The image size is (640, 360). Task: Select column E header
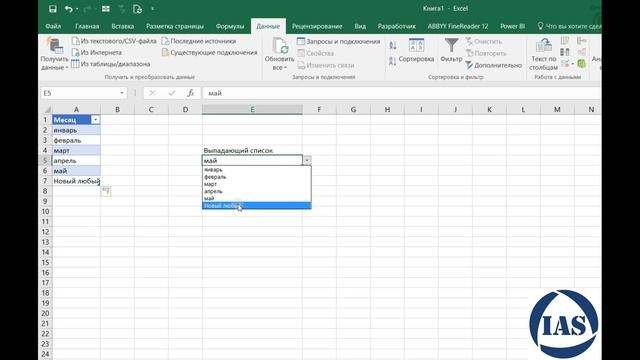click(x=252, y=109)
